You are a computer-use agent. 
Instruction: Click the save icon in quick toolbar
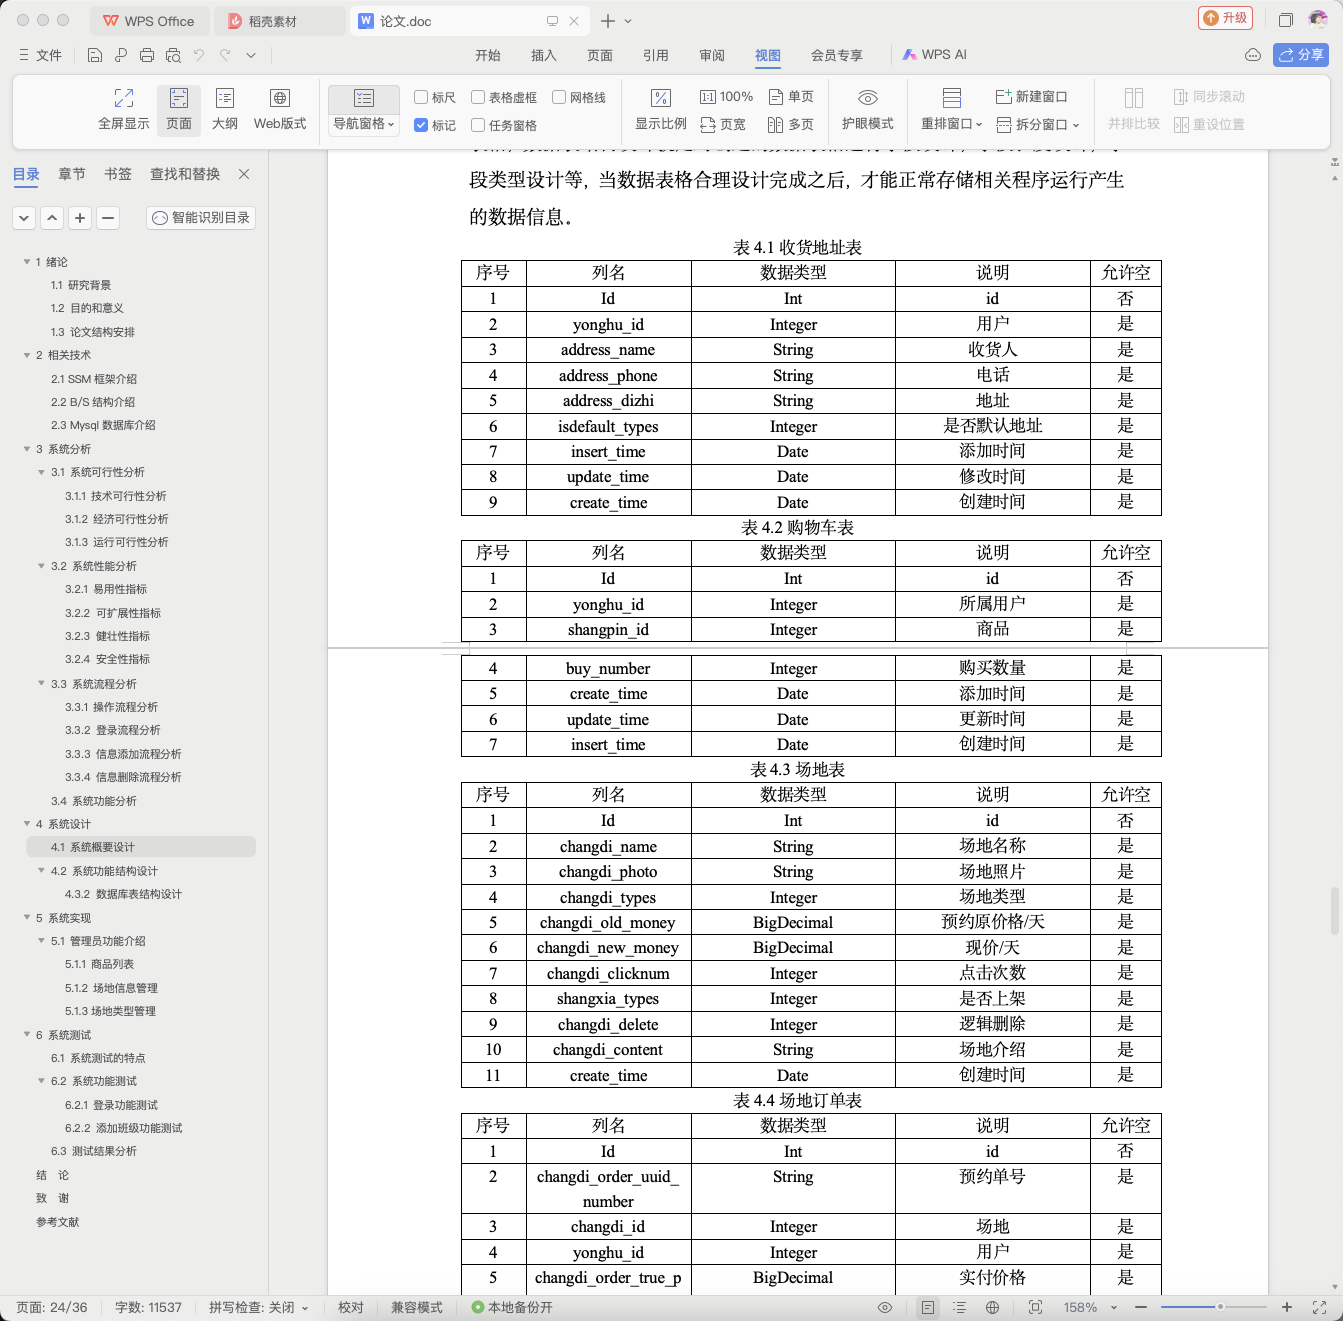[95, 55]
